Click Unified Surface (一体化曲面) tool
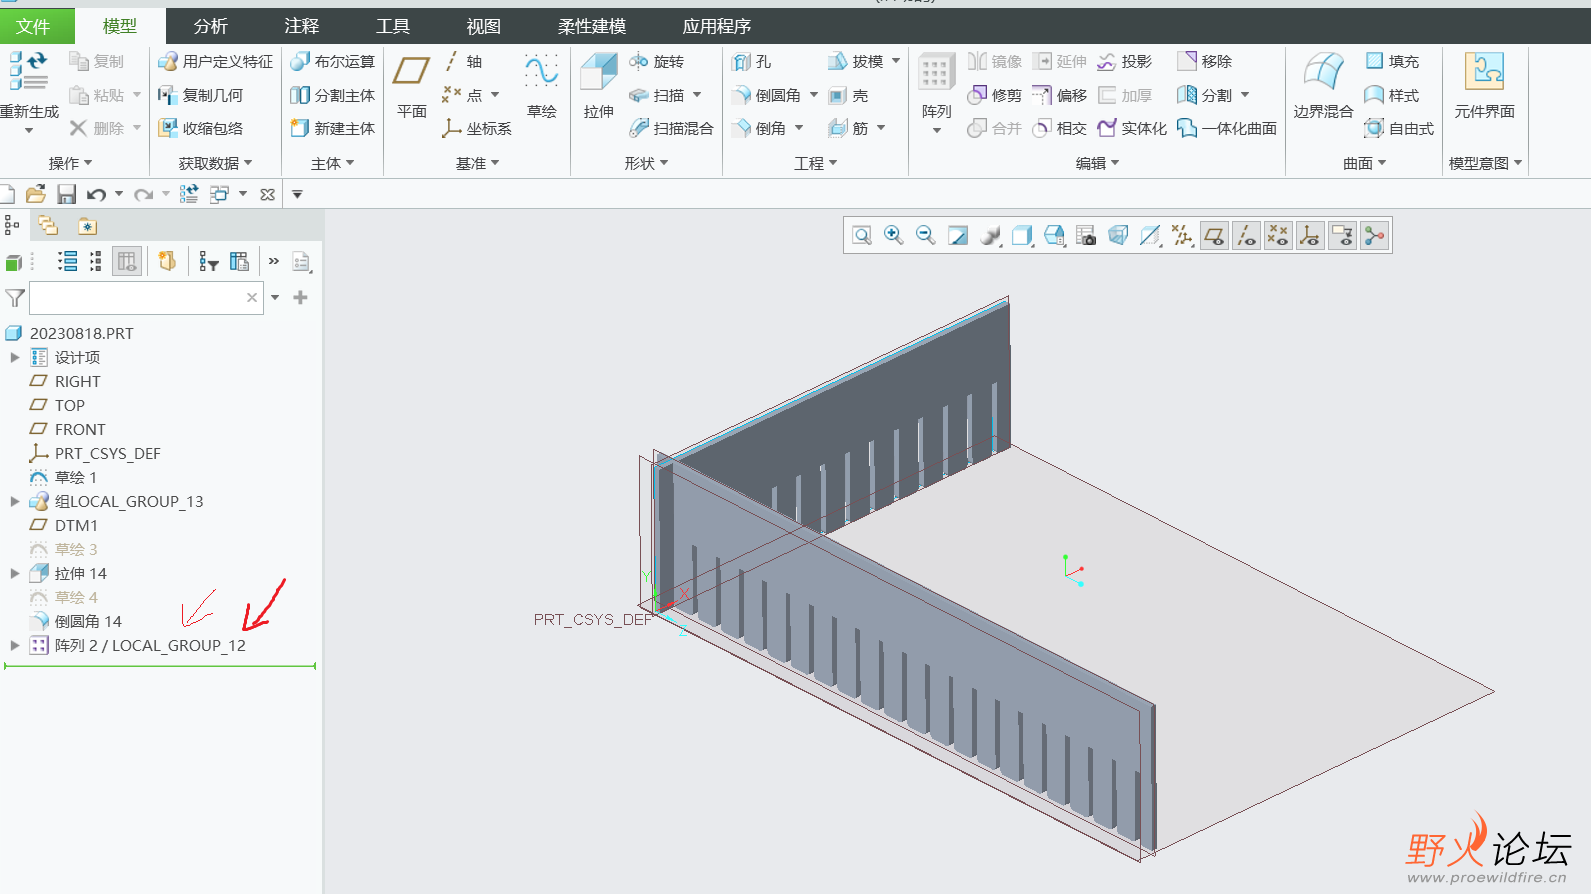 click(x=1227, y=128)
